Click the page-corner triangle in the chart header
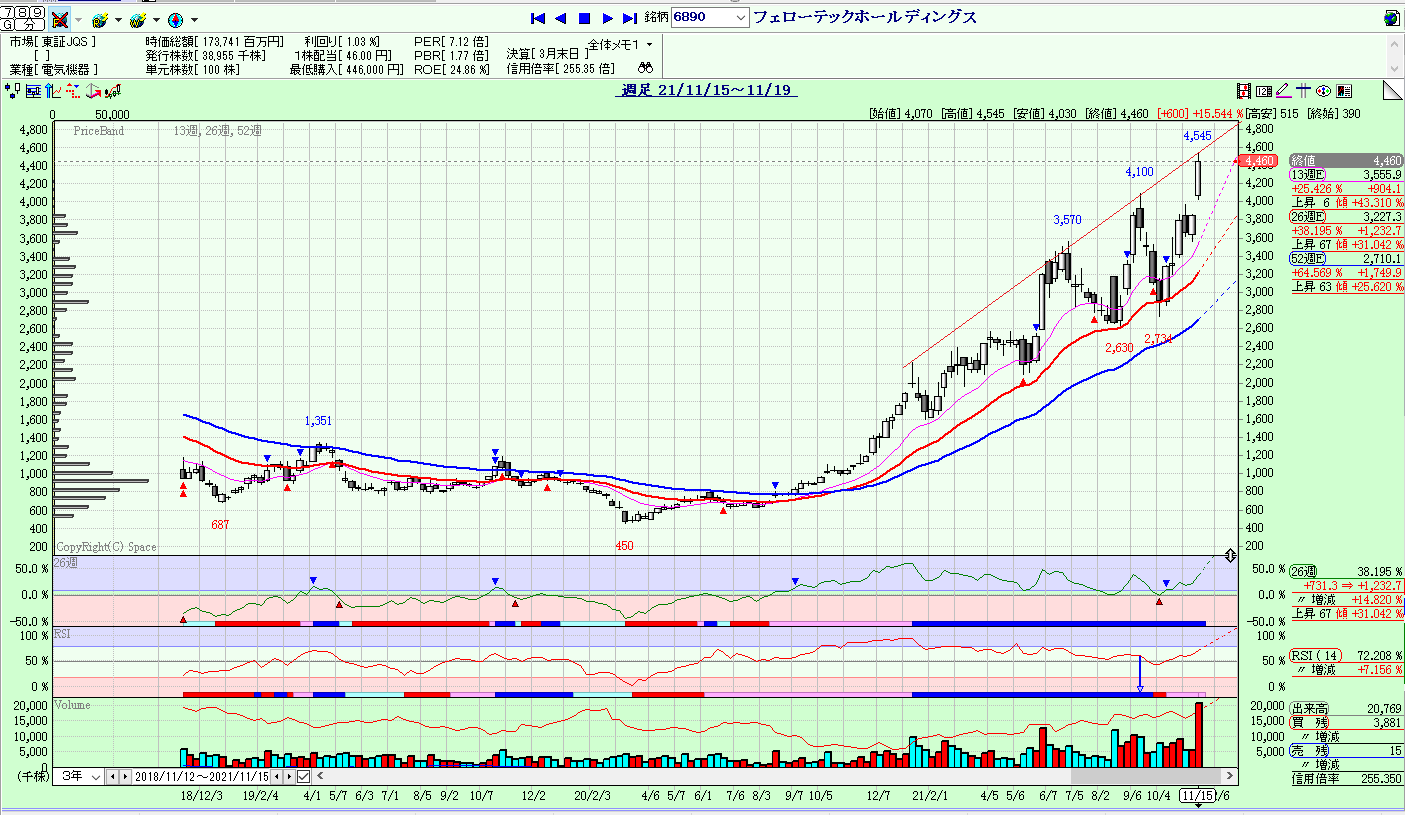This screenshot has height=815, width=1405. pos(1392,91)
